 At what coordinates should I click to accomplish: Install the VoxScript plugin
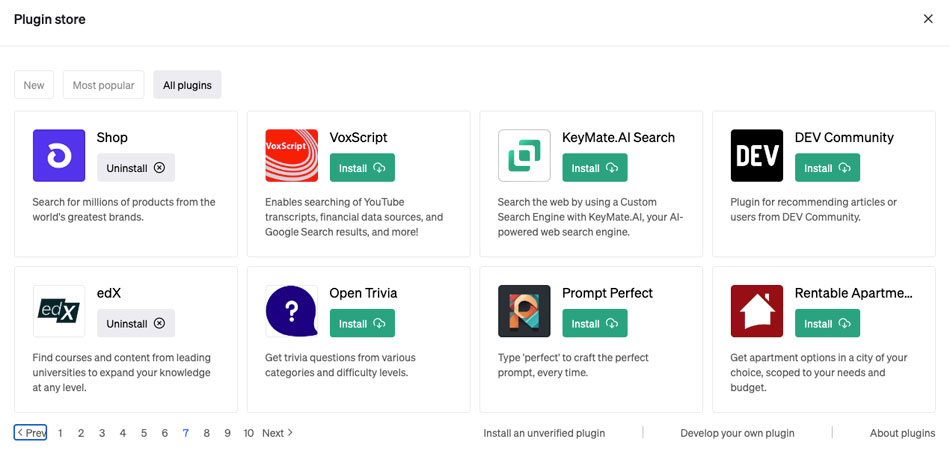pyautogui.click(x=362, y=168)
